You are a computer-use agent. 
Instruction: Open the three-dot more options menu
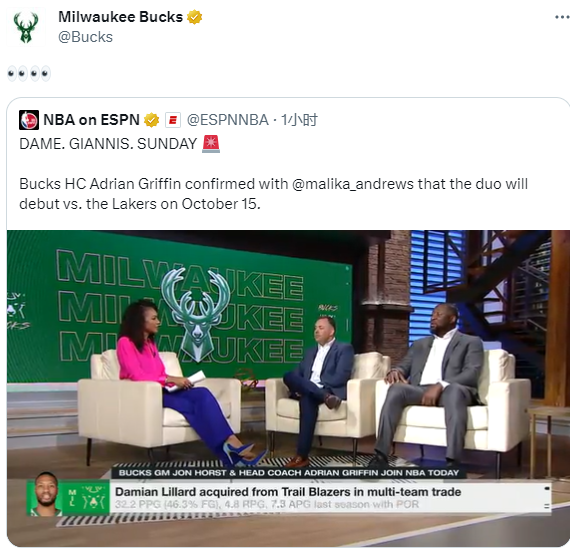click(562, 17)
